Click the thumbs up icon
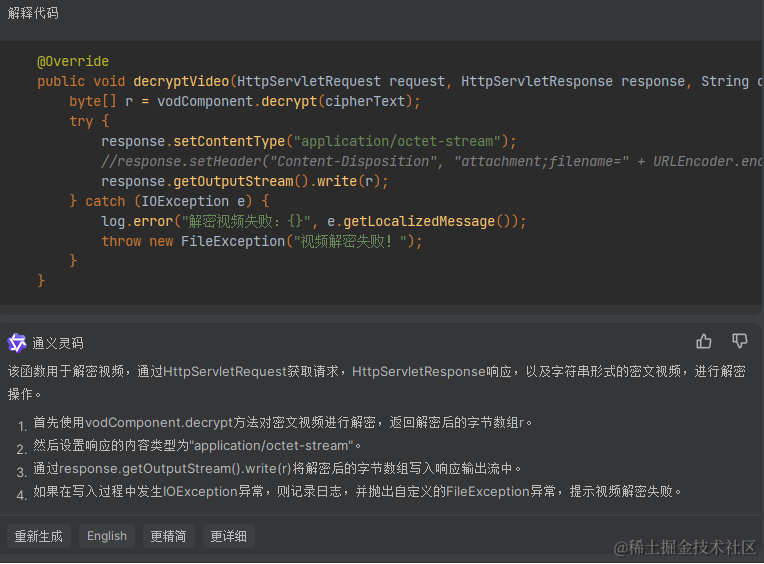The height and width of the screenshot is (564, 764). click(704, 341)
